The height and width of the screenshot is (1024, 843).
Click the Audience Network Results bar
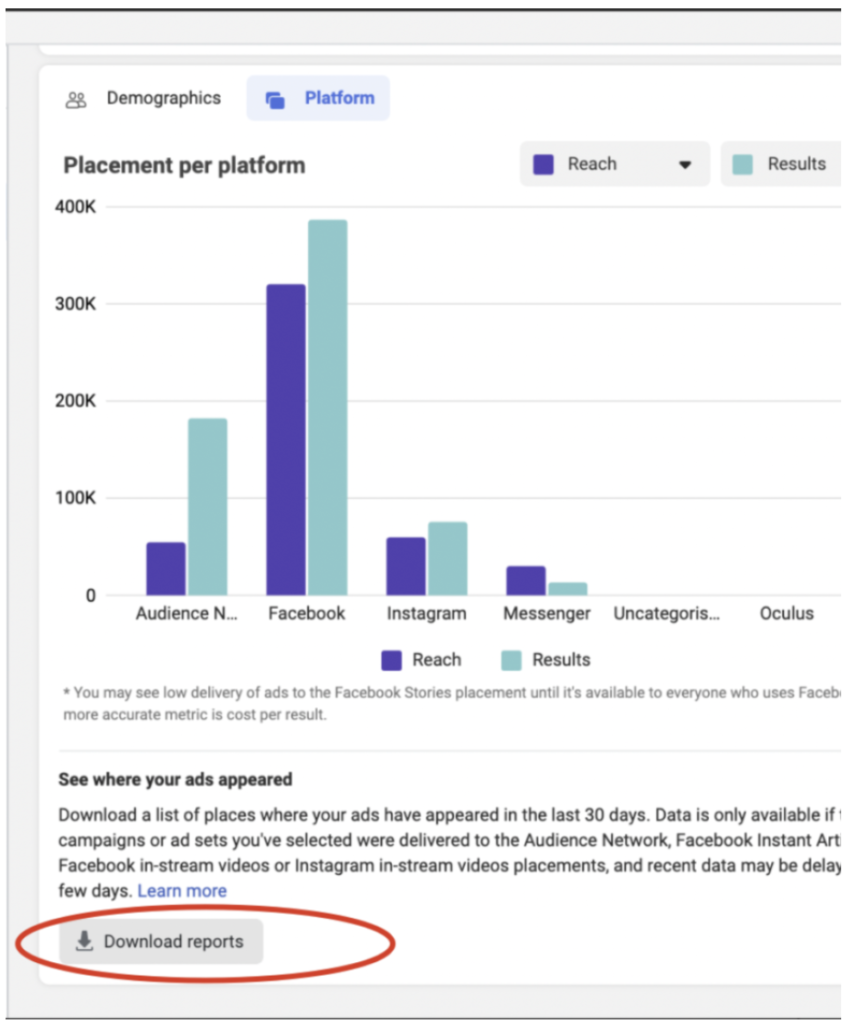pyautogui.click(x=207, y=507)
